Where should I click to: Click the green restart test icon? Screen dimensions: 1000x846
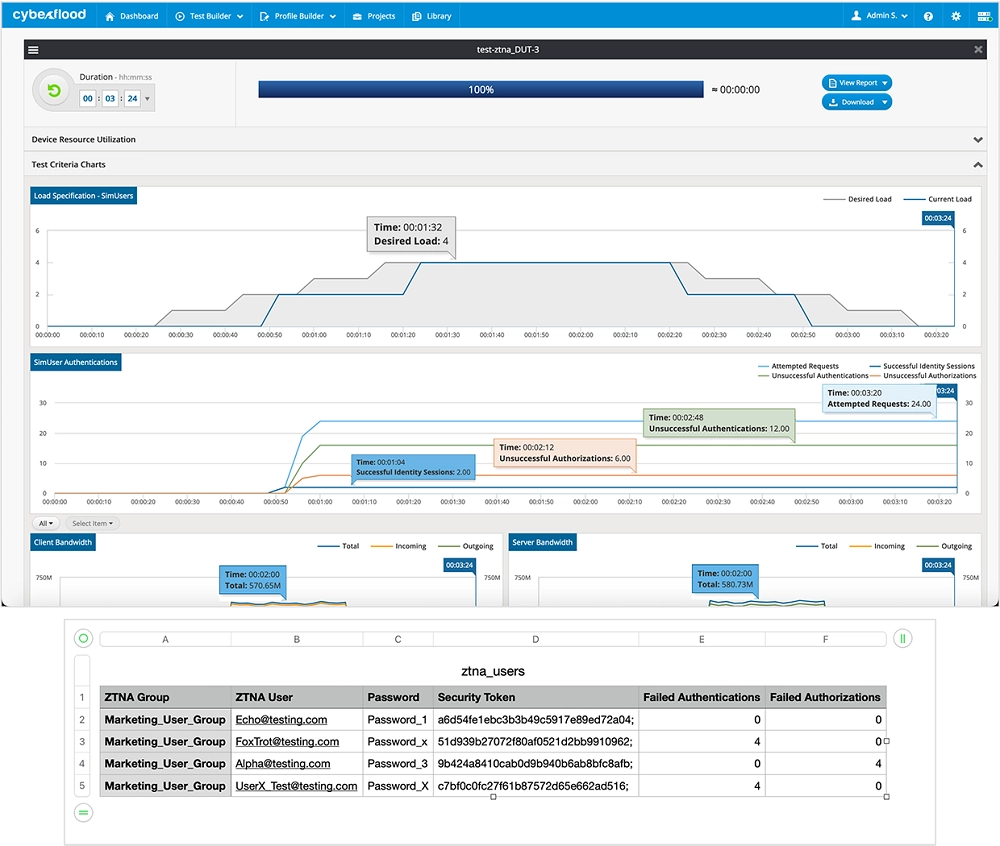coord(54,90)
